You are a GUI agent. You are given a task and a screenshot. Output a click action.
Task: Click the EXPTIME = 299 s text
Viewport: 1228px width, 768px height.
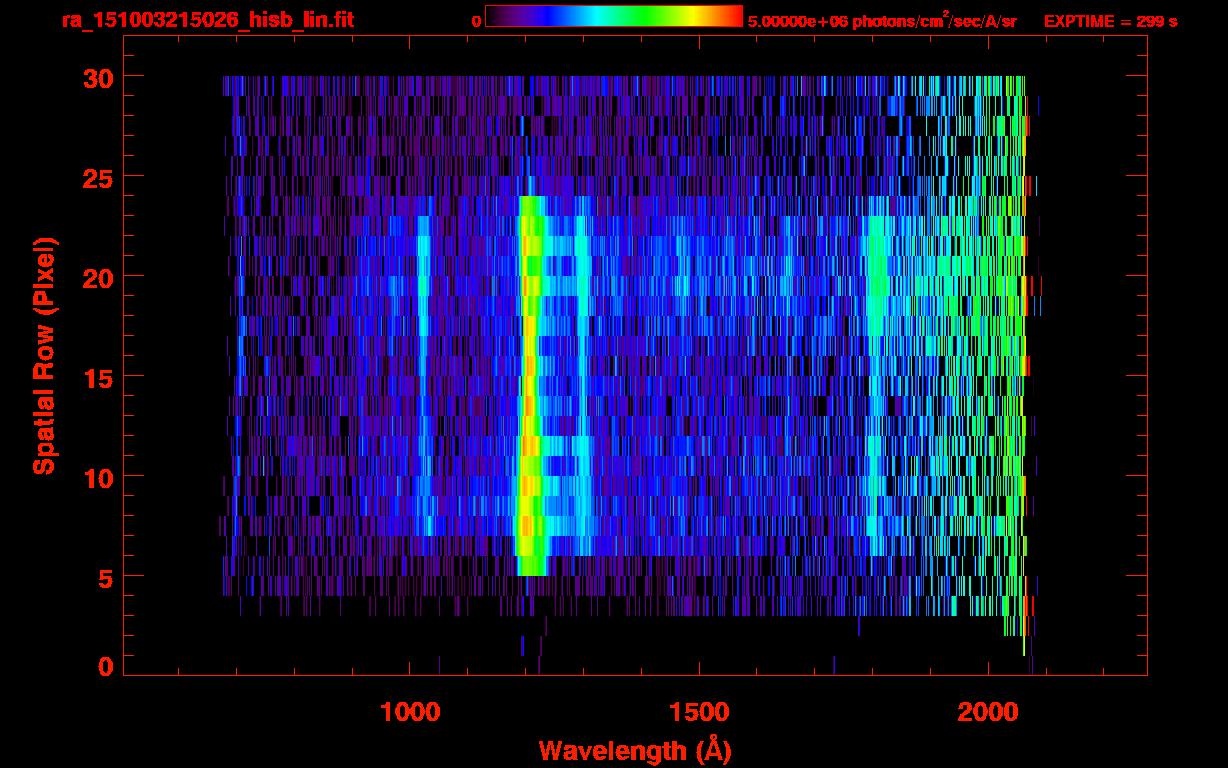click(1110, 21)
